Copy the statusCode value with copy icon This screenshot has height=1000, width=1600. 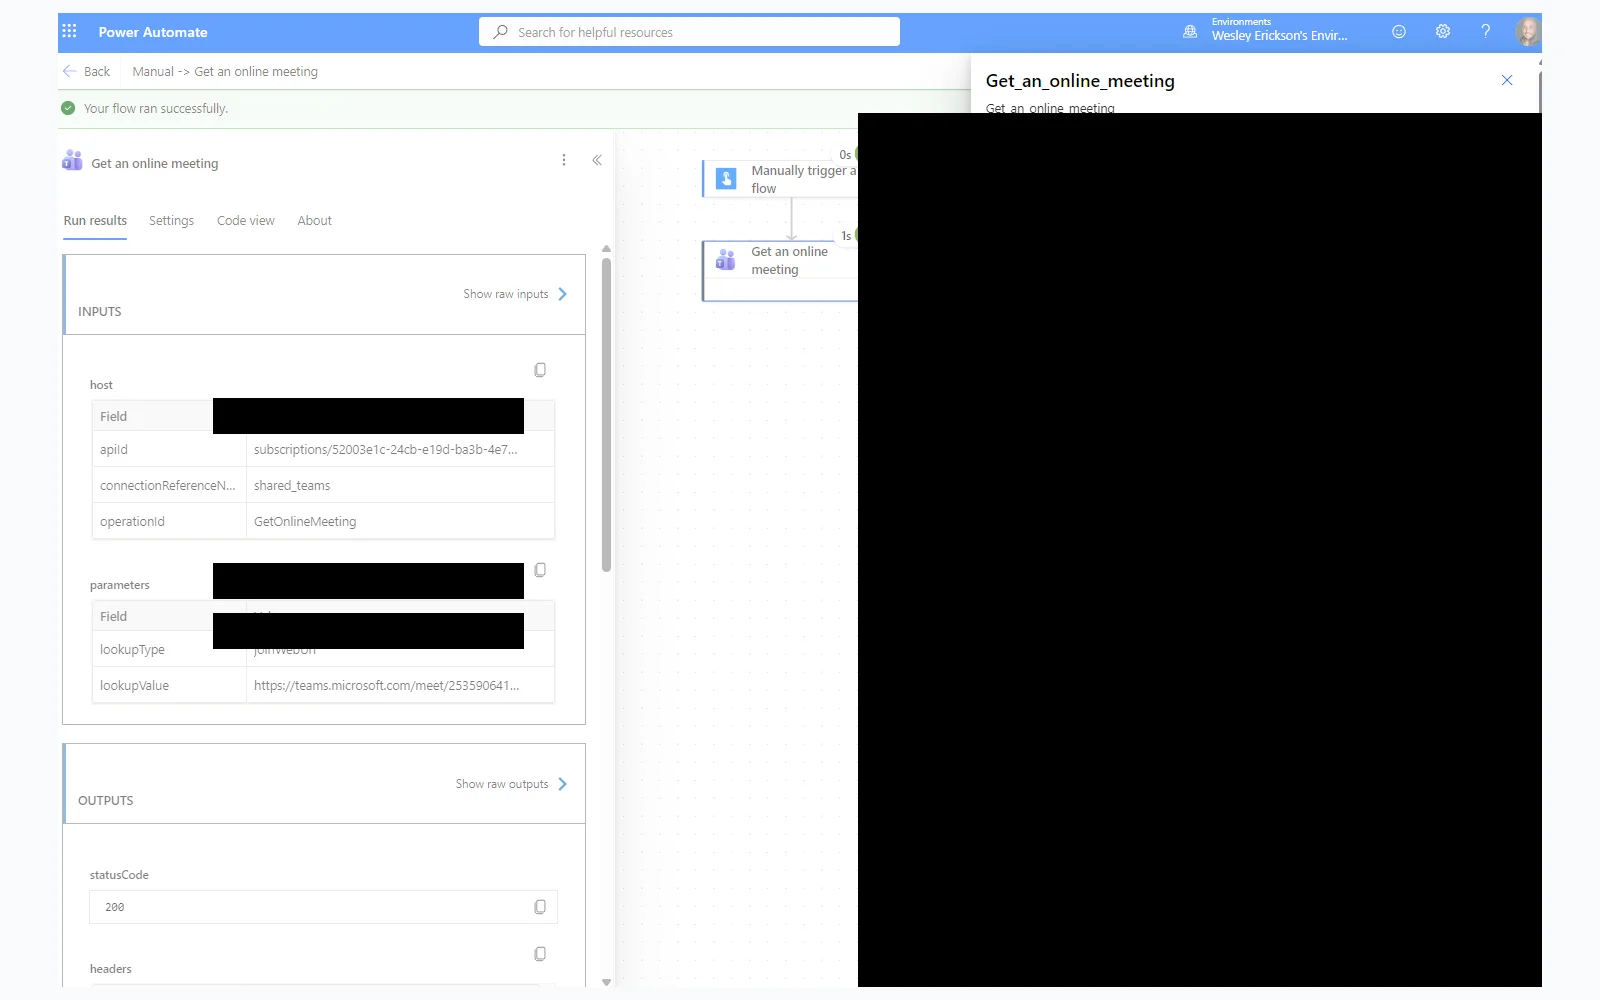(x=540, y=907)
